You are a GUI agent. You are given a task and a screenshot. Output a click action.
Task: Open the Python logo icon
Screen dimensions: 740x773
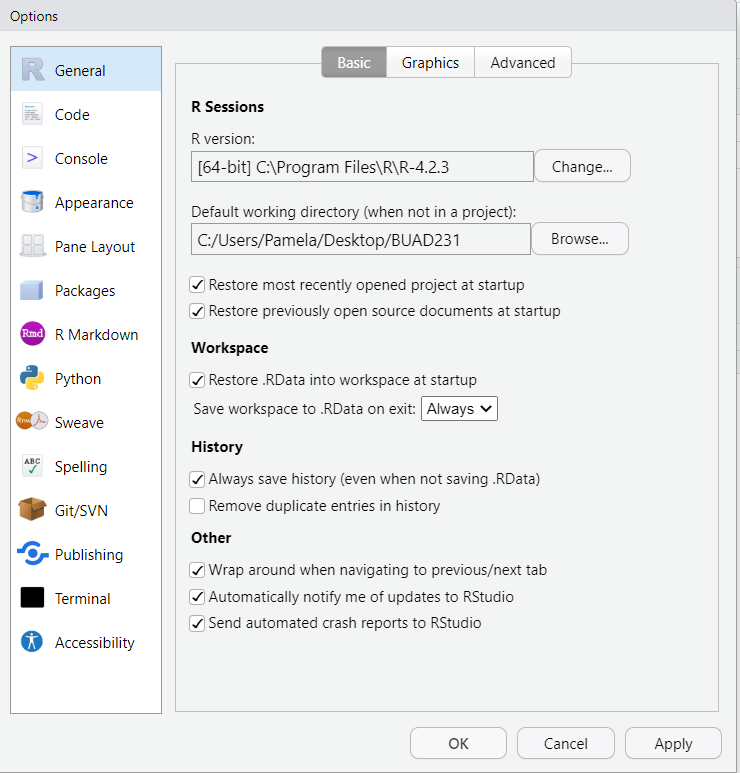click(33, 378)
